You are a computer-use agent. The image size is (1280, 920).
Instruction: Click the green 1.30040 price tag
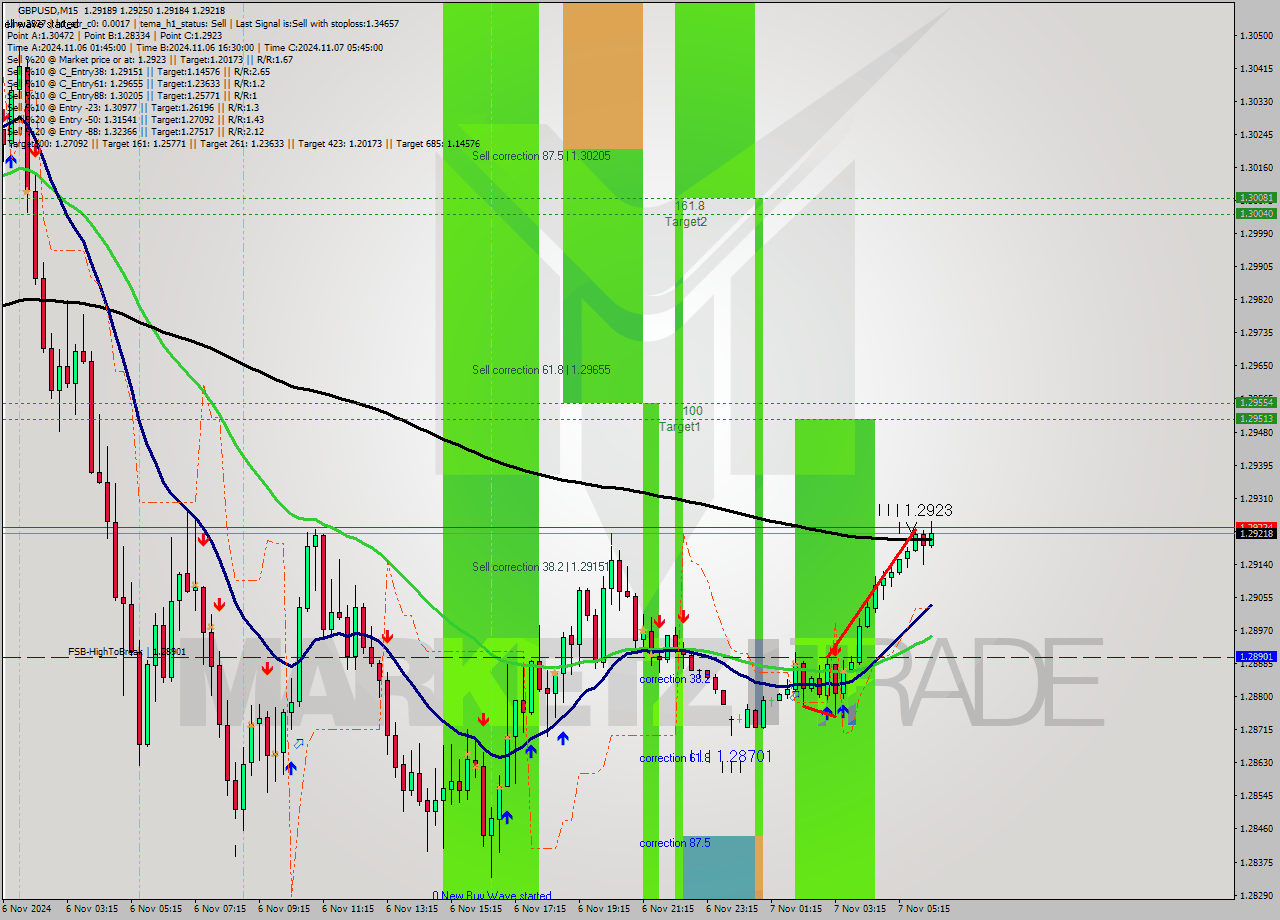1256,213
